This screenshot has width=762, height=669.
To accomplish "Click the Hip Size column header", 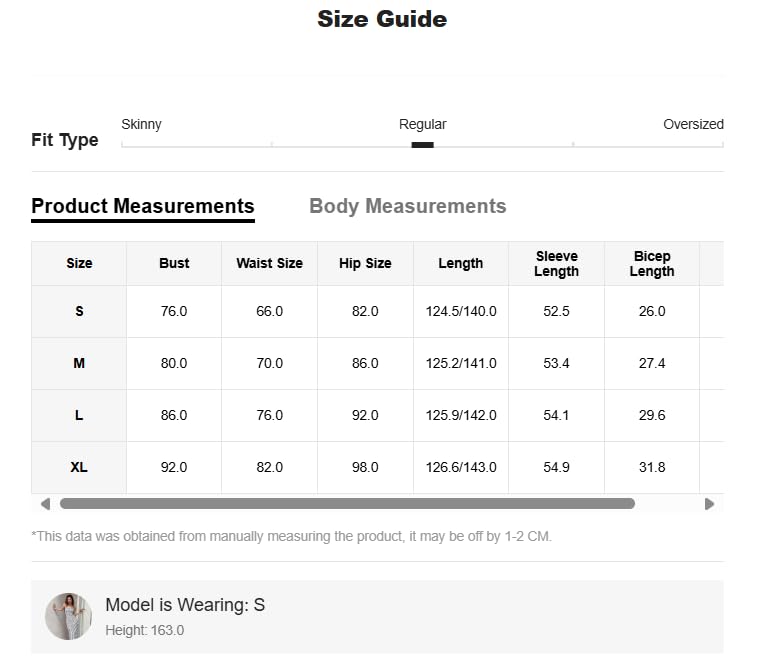I will pyautogui.click(x=365, y=263).
